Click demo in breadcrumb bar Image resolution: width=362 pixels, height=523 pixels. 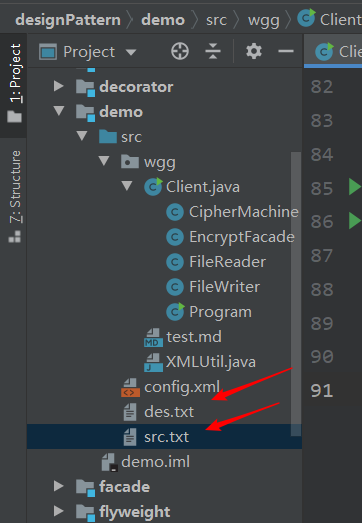(x=163, y=20)
